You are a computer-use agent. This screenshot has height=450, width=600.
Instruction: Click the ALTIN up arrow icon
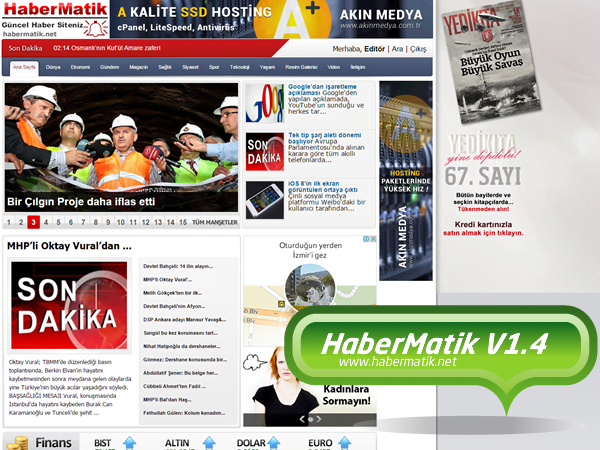[x=209, y=443]
